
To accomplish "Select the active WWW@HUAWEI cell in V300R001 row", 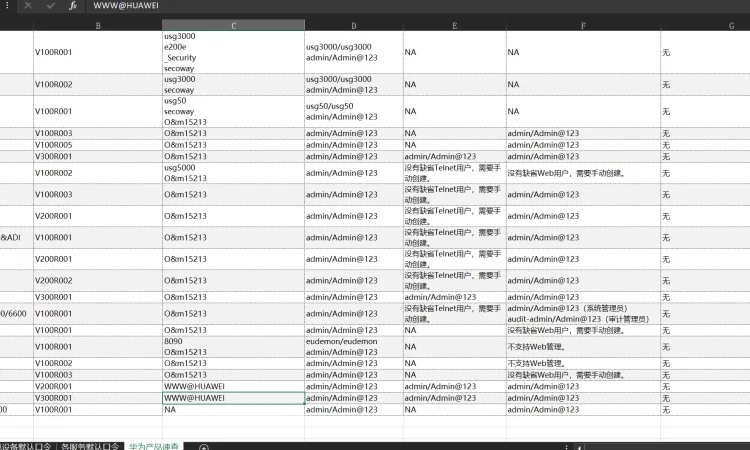I will (233, 398).
